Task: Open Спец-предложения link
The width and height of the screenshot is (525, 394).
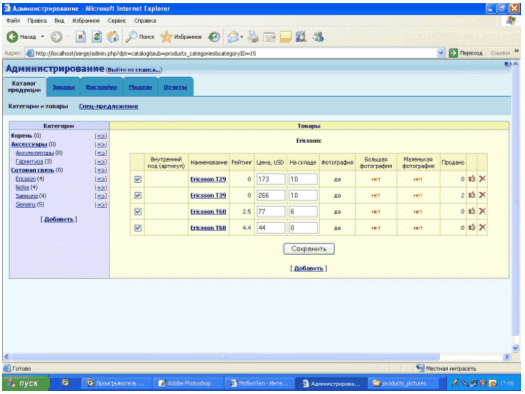Action: pos(108,106)
